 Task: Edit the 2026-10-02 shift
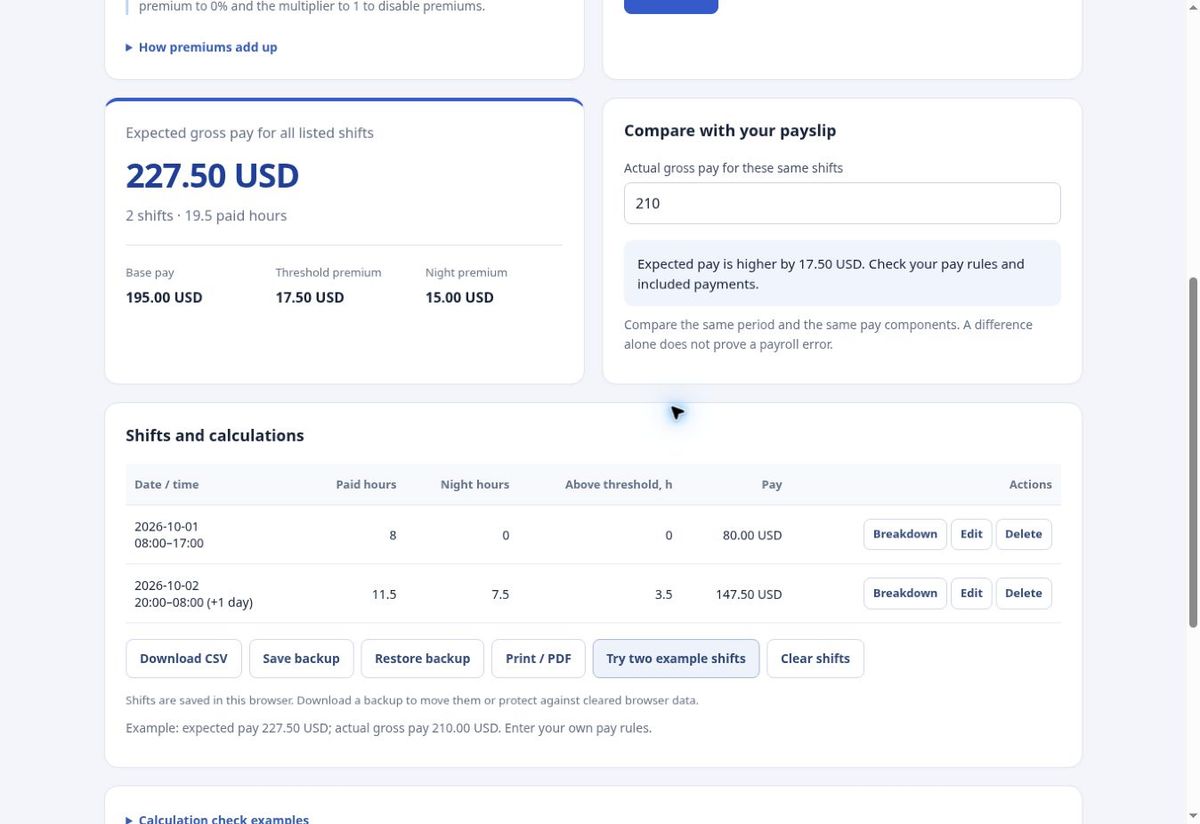971,593
